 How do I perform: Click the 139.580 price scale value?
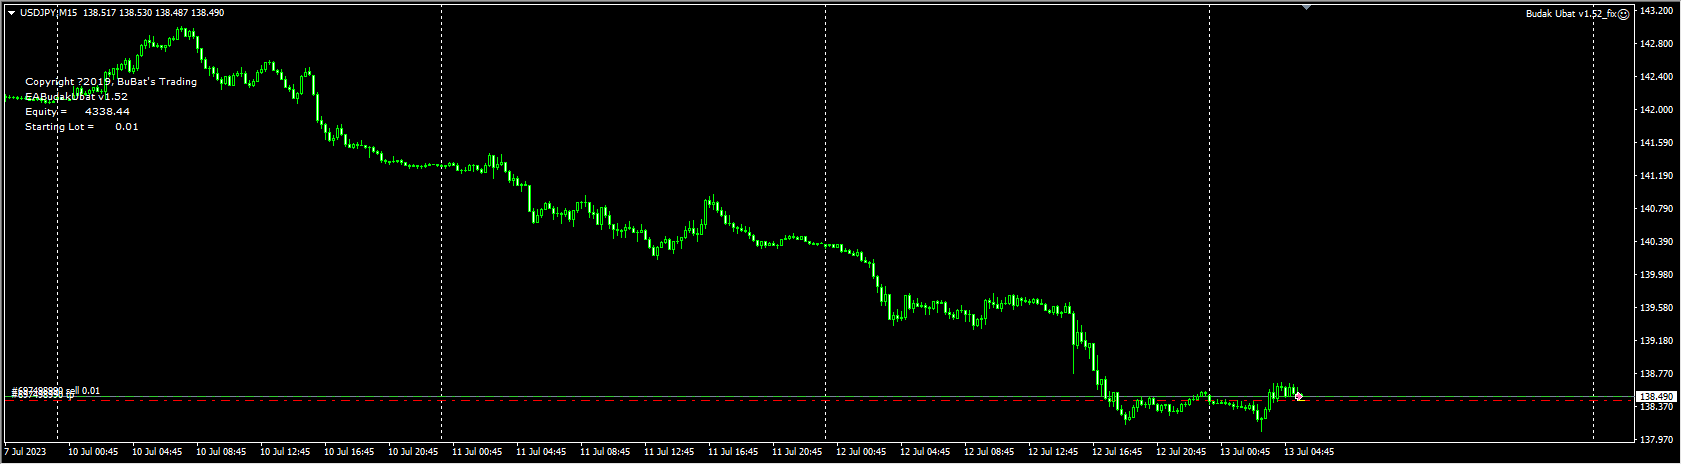pos(1656,308)
